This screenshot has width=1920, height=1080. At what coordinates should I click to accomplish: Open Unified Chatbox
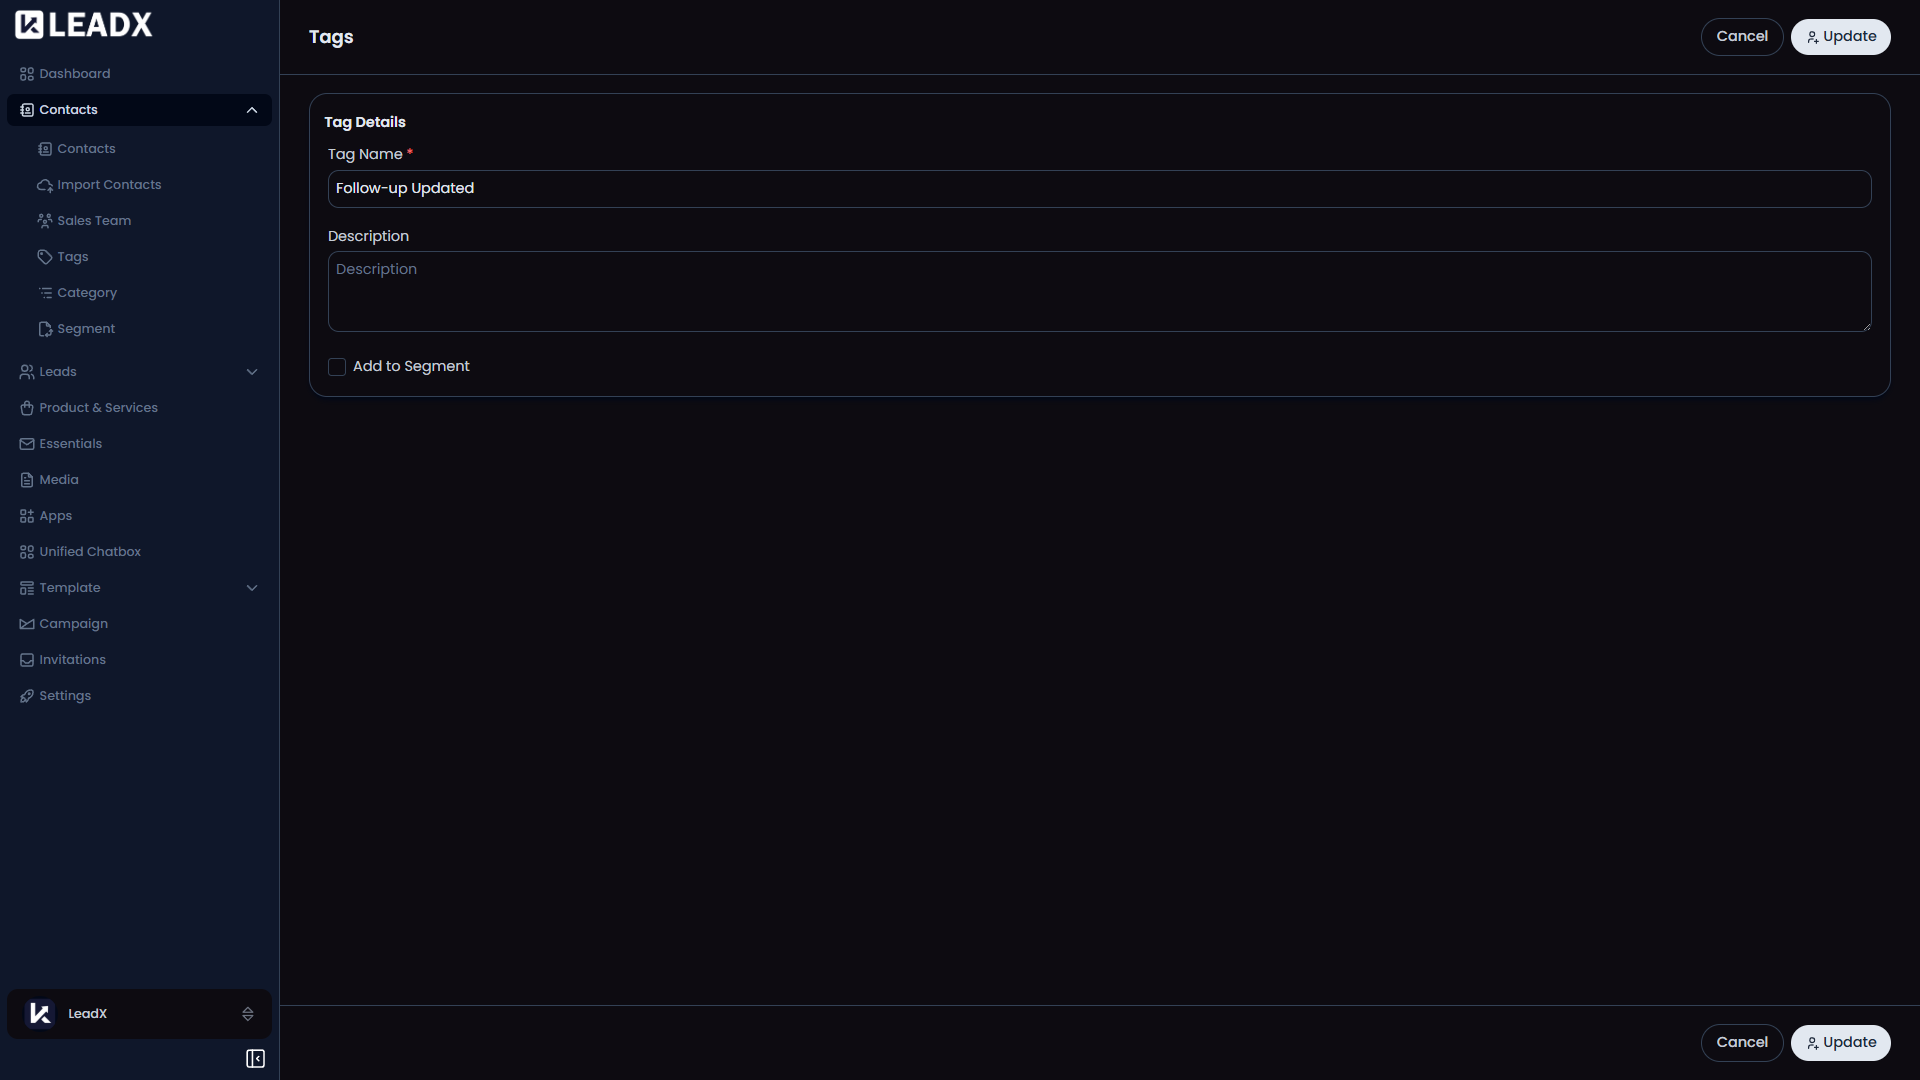coord(90,552)
